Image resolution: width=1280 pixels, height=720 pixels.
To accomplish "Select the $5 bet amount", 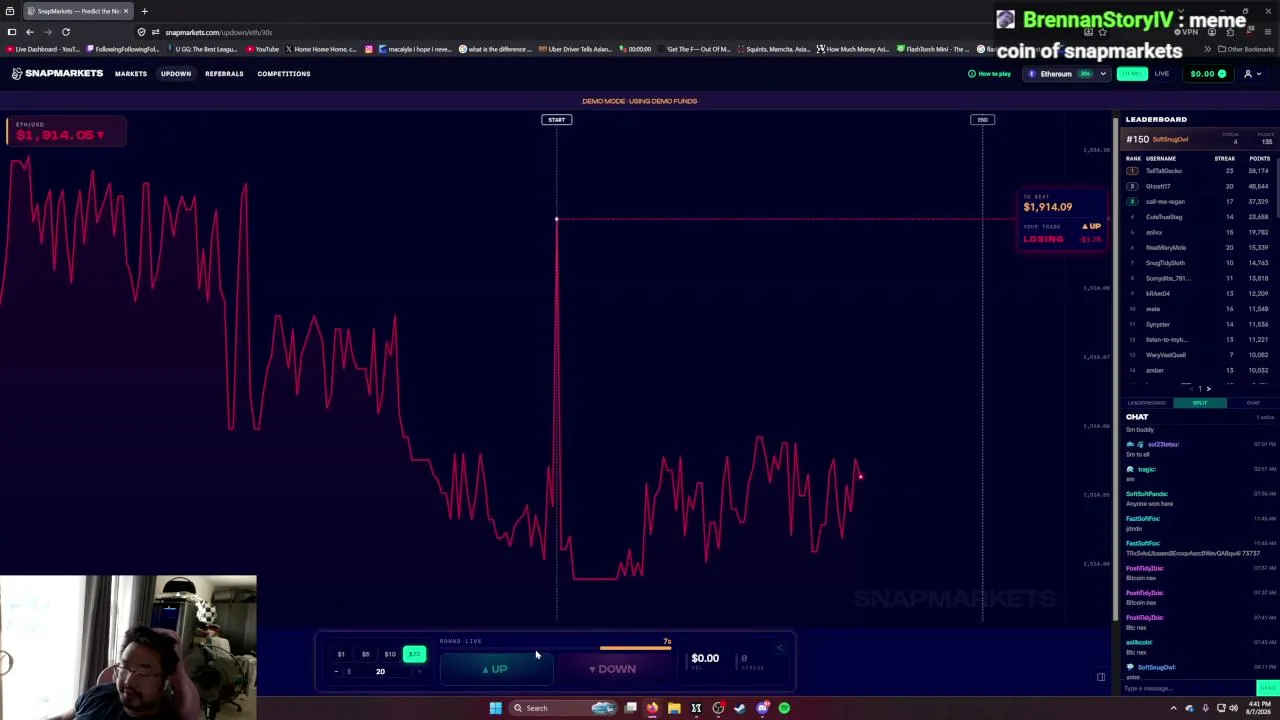I will (x=365, y=654).
